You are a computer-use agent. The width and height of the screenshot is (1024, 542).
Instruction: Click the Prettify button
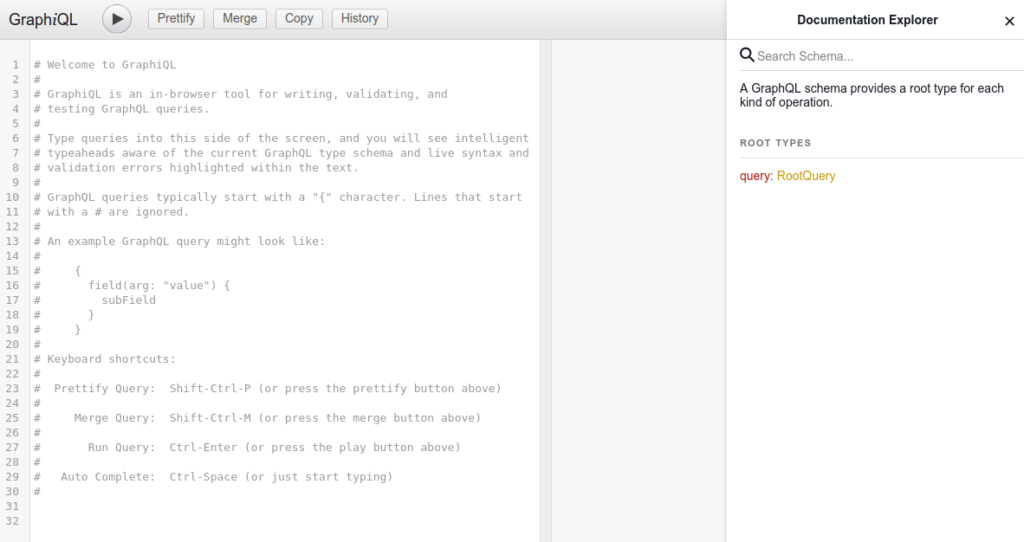[176, 18]
